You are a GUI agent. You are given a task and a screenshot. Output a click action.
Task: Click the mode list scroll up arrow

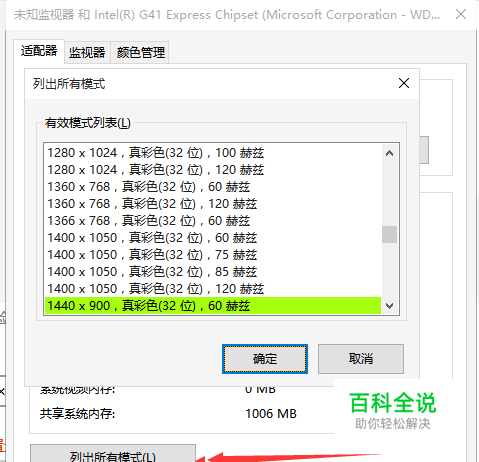pos(389,153)
